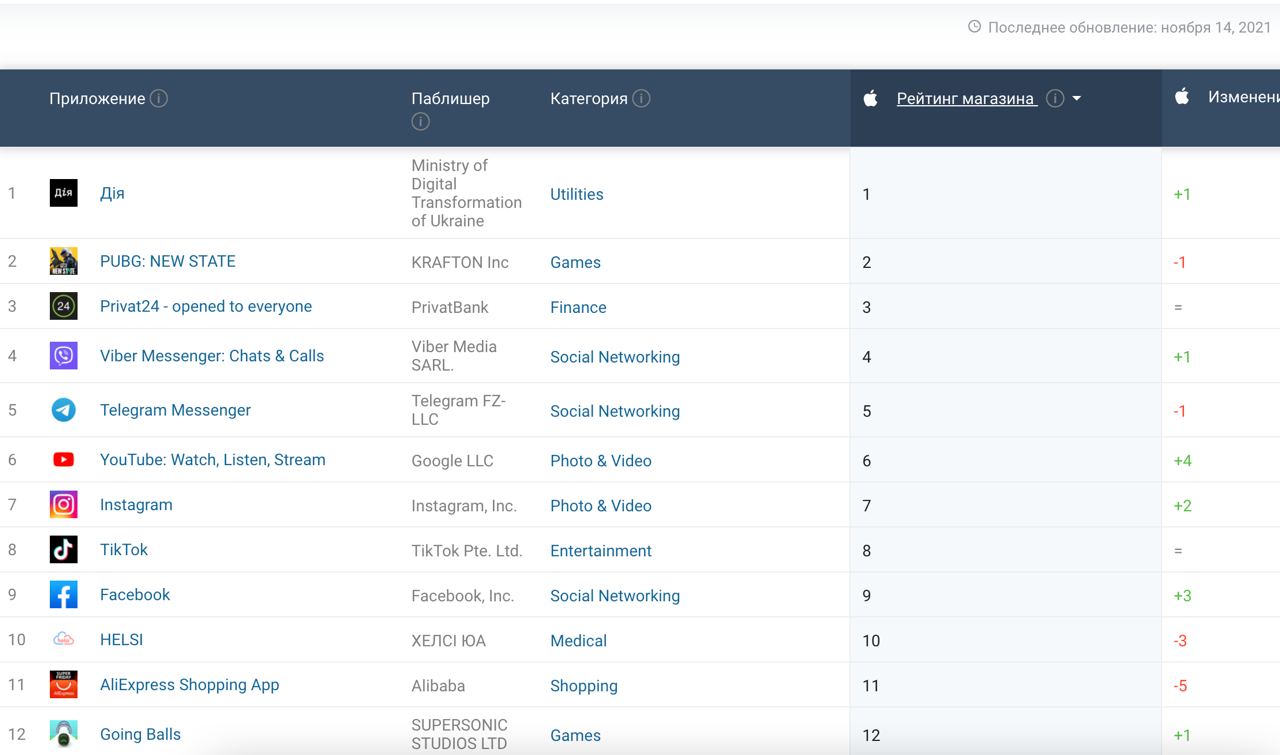
Task: Click info icon next to Приложение header
Action: (x=158, y=98)
